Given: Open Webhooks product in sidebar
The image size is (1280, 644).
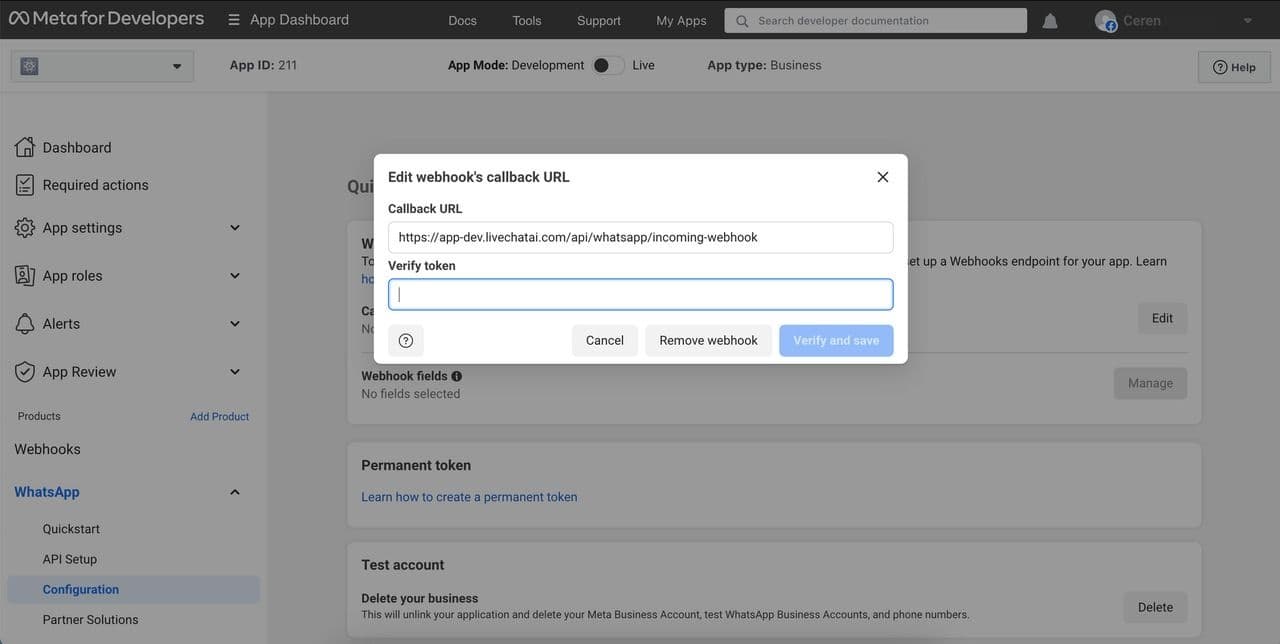Looking at the screenshot, I should coord(47,449).
